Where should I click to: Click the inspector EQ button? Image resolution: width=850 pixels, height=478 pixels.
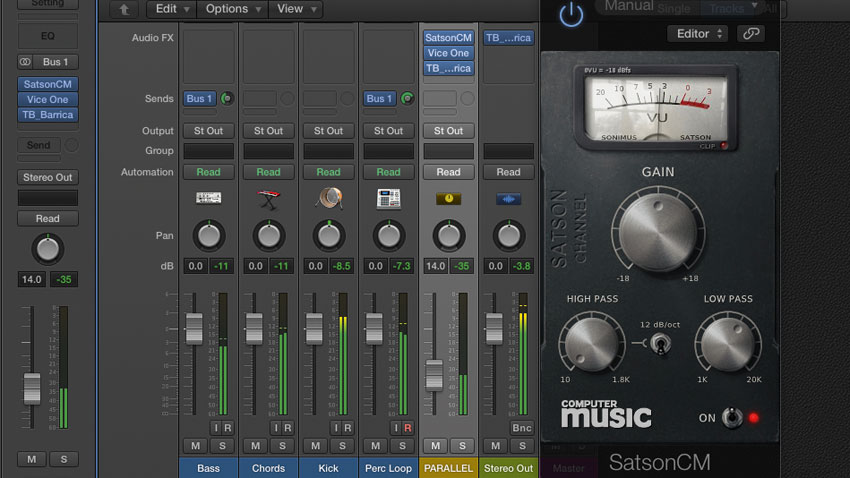click(48, 36)
